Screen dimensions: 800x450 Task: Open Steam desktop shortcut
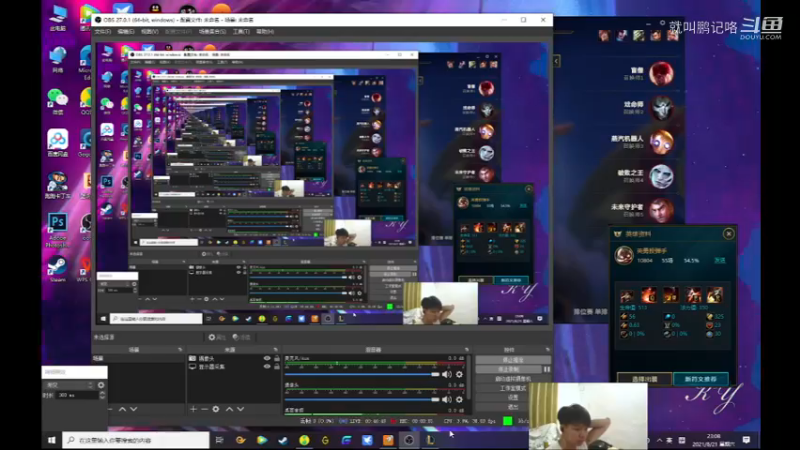(57, 270)
